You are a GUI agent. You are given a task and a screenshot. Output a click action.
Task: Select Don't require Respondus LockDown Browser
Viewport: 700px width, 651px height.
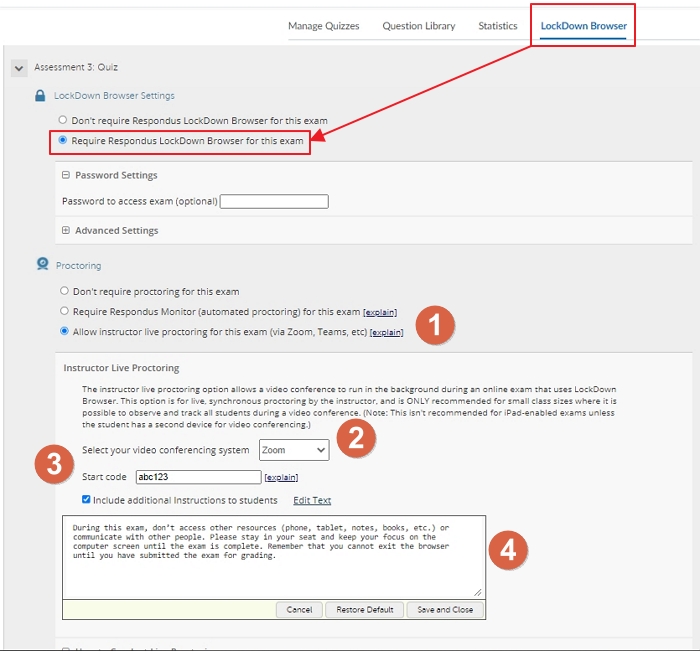click(x=62, y=120)
